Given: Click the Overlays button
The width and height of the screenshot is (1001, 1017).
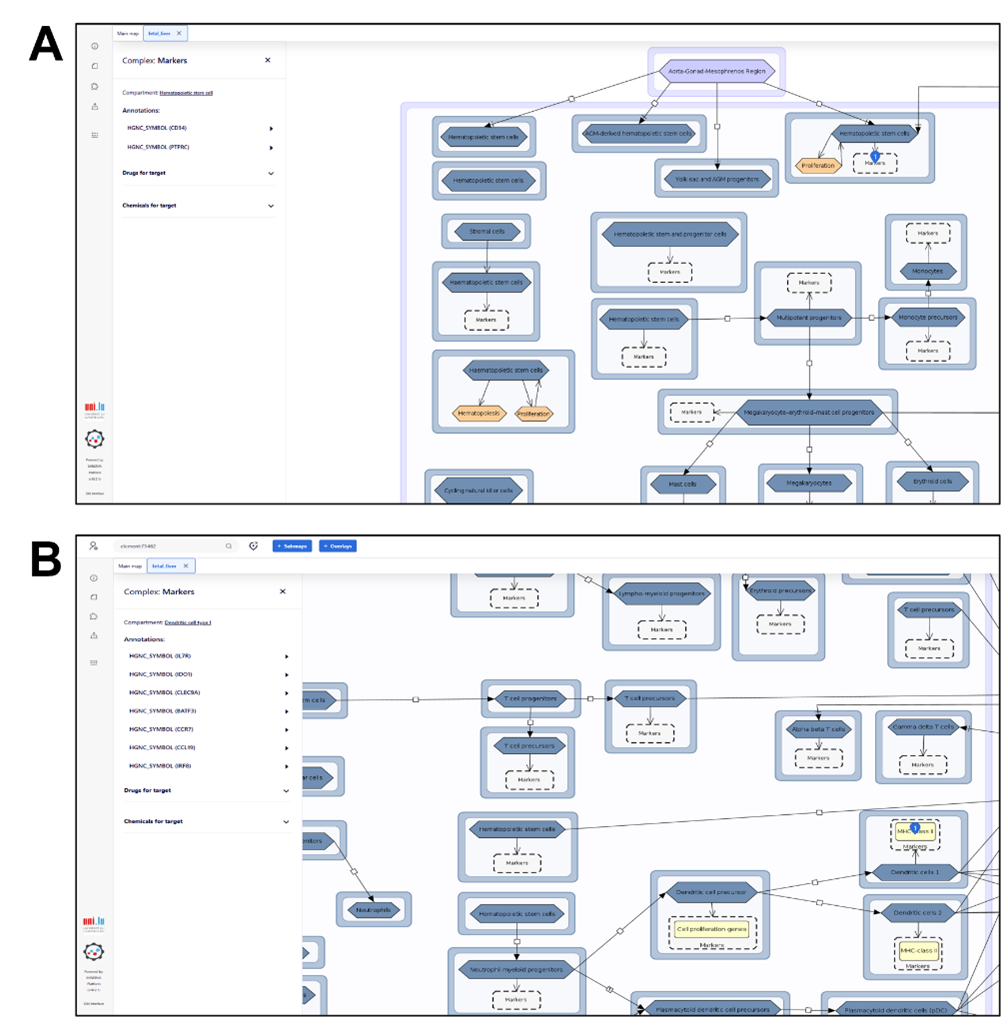Looking at the screenshot, I should tap(338, 546).
